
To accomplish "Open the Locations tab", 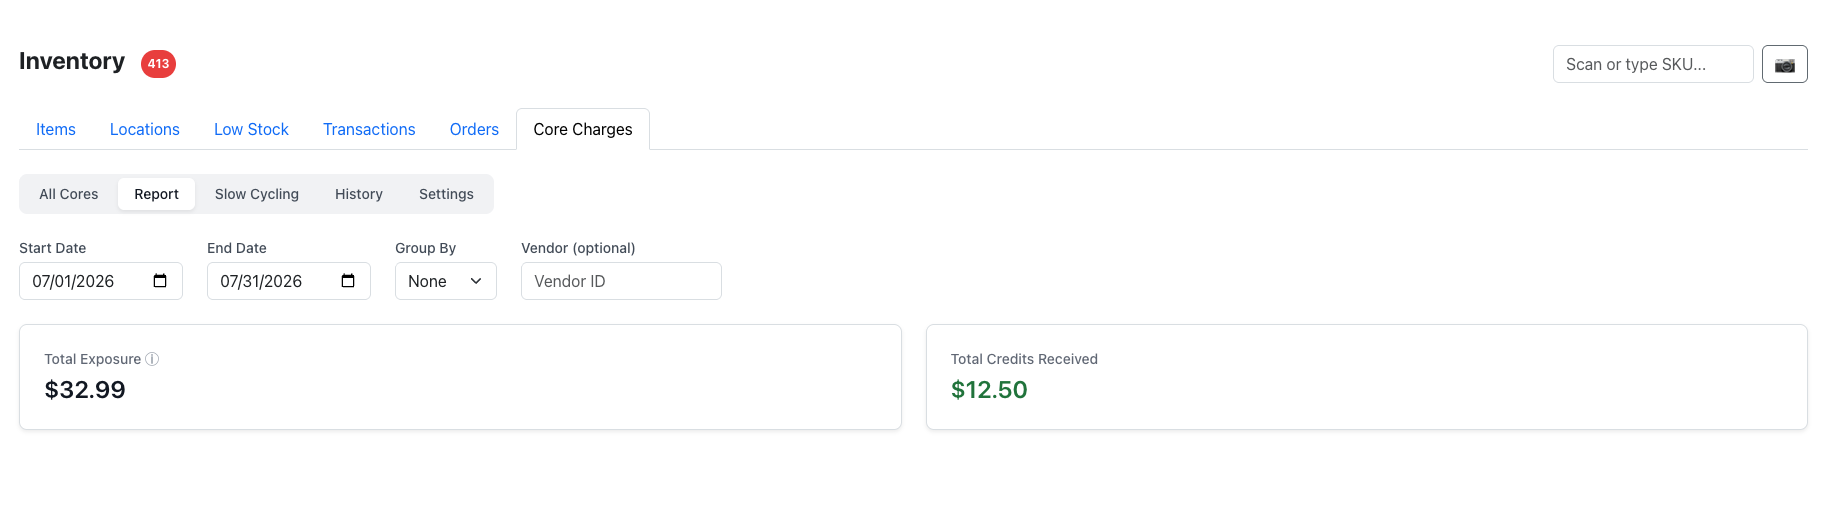I will click(145, 129).
